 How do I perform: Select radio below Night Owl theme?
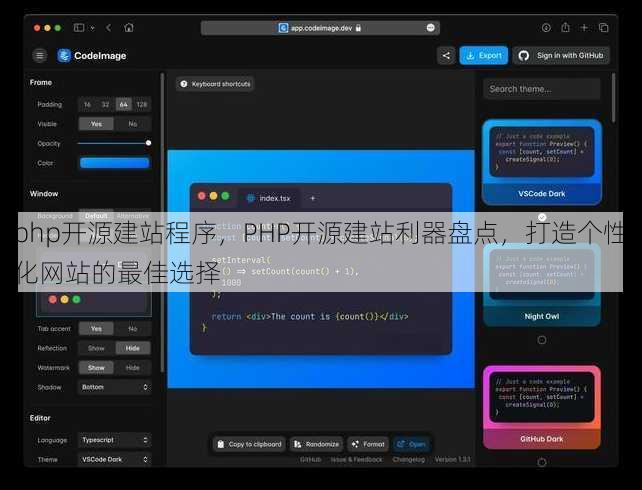pos(542,340)
